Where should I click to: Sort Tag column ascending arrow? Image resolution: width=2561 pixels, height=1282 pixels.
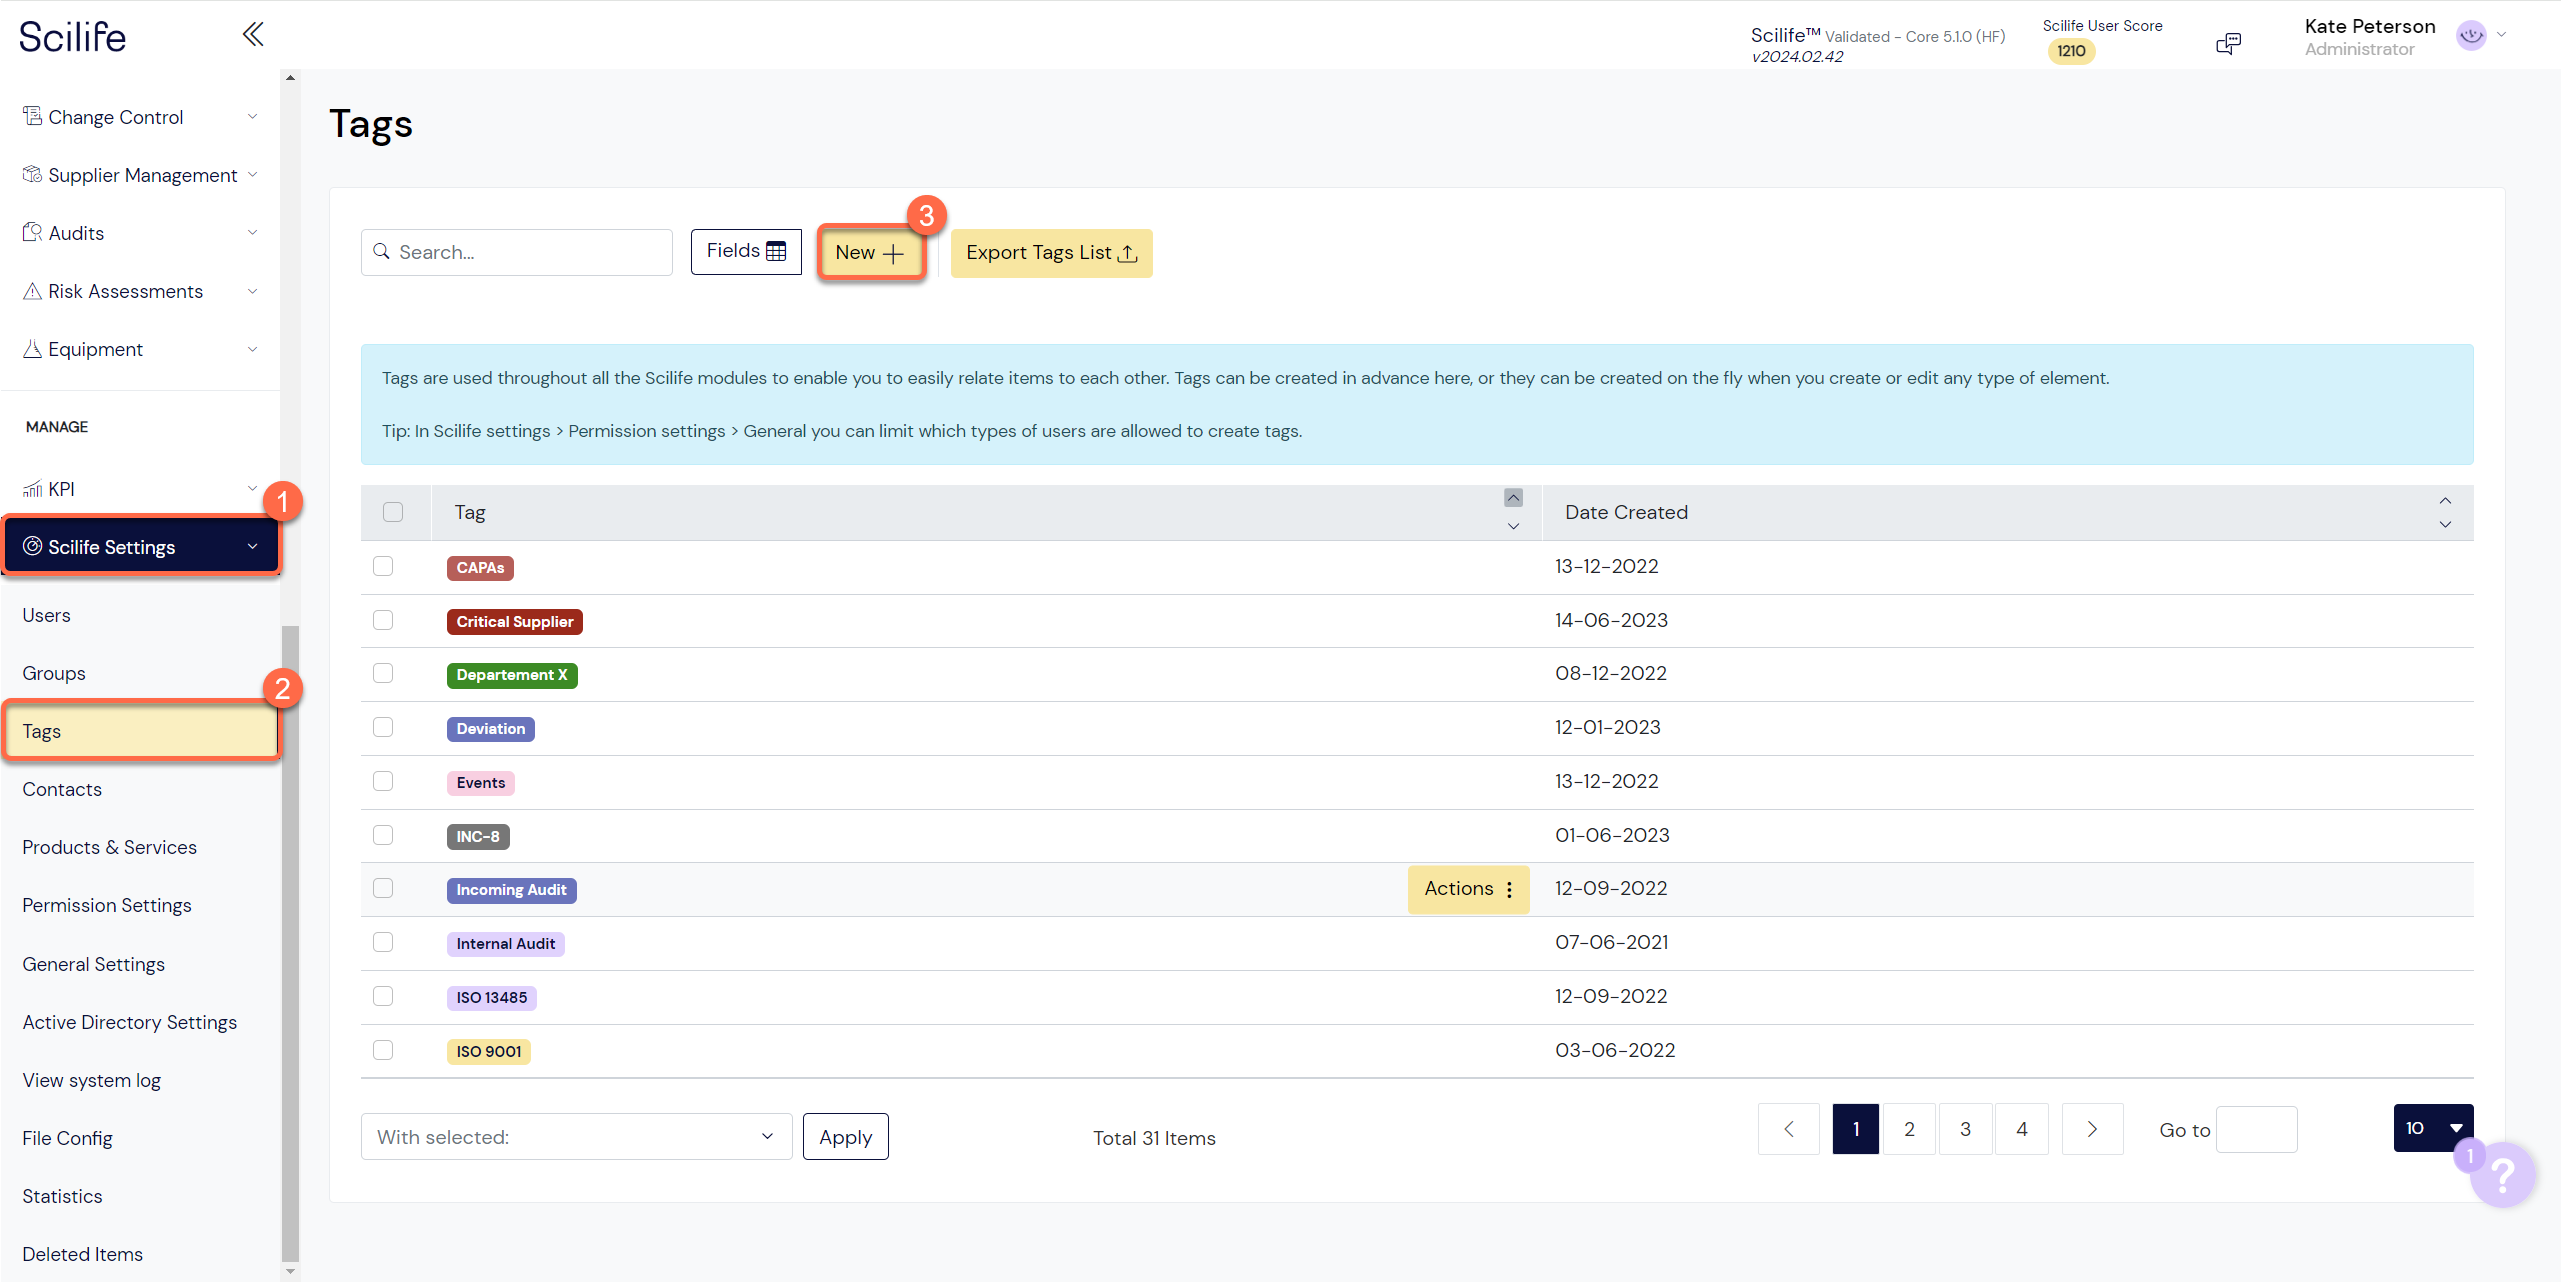pos(1513,498)
